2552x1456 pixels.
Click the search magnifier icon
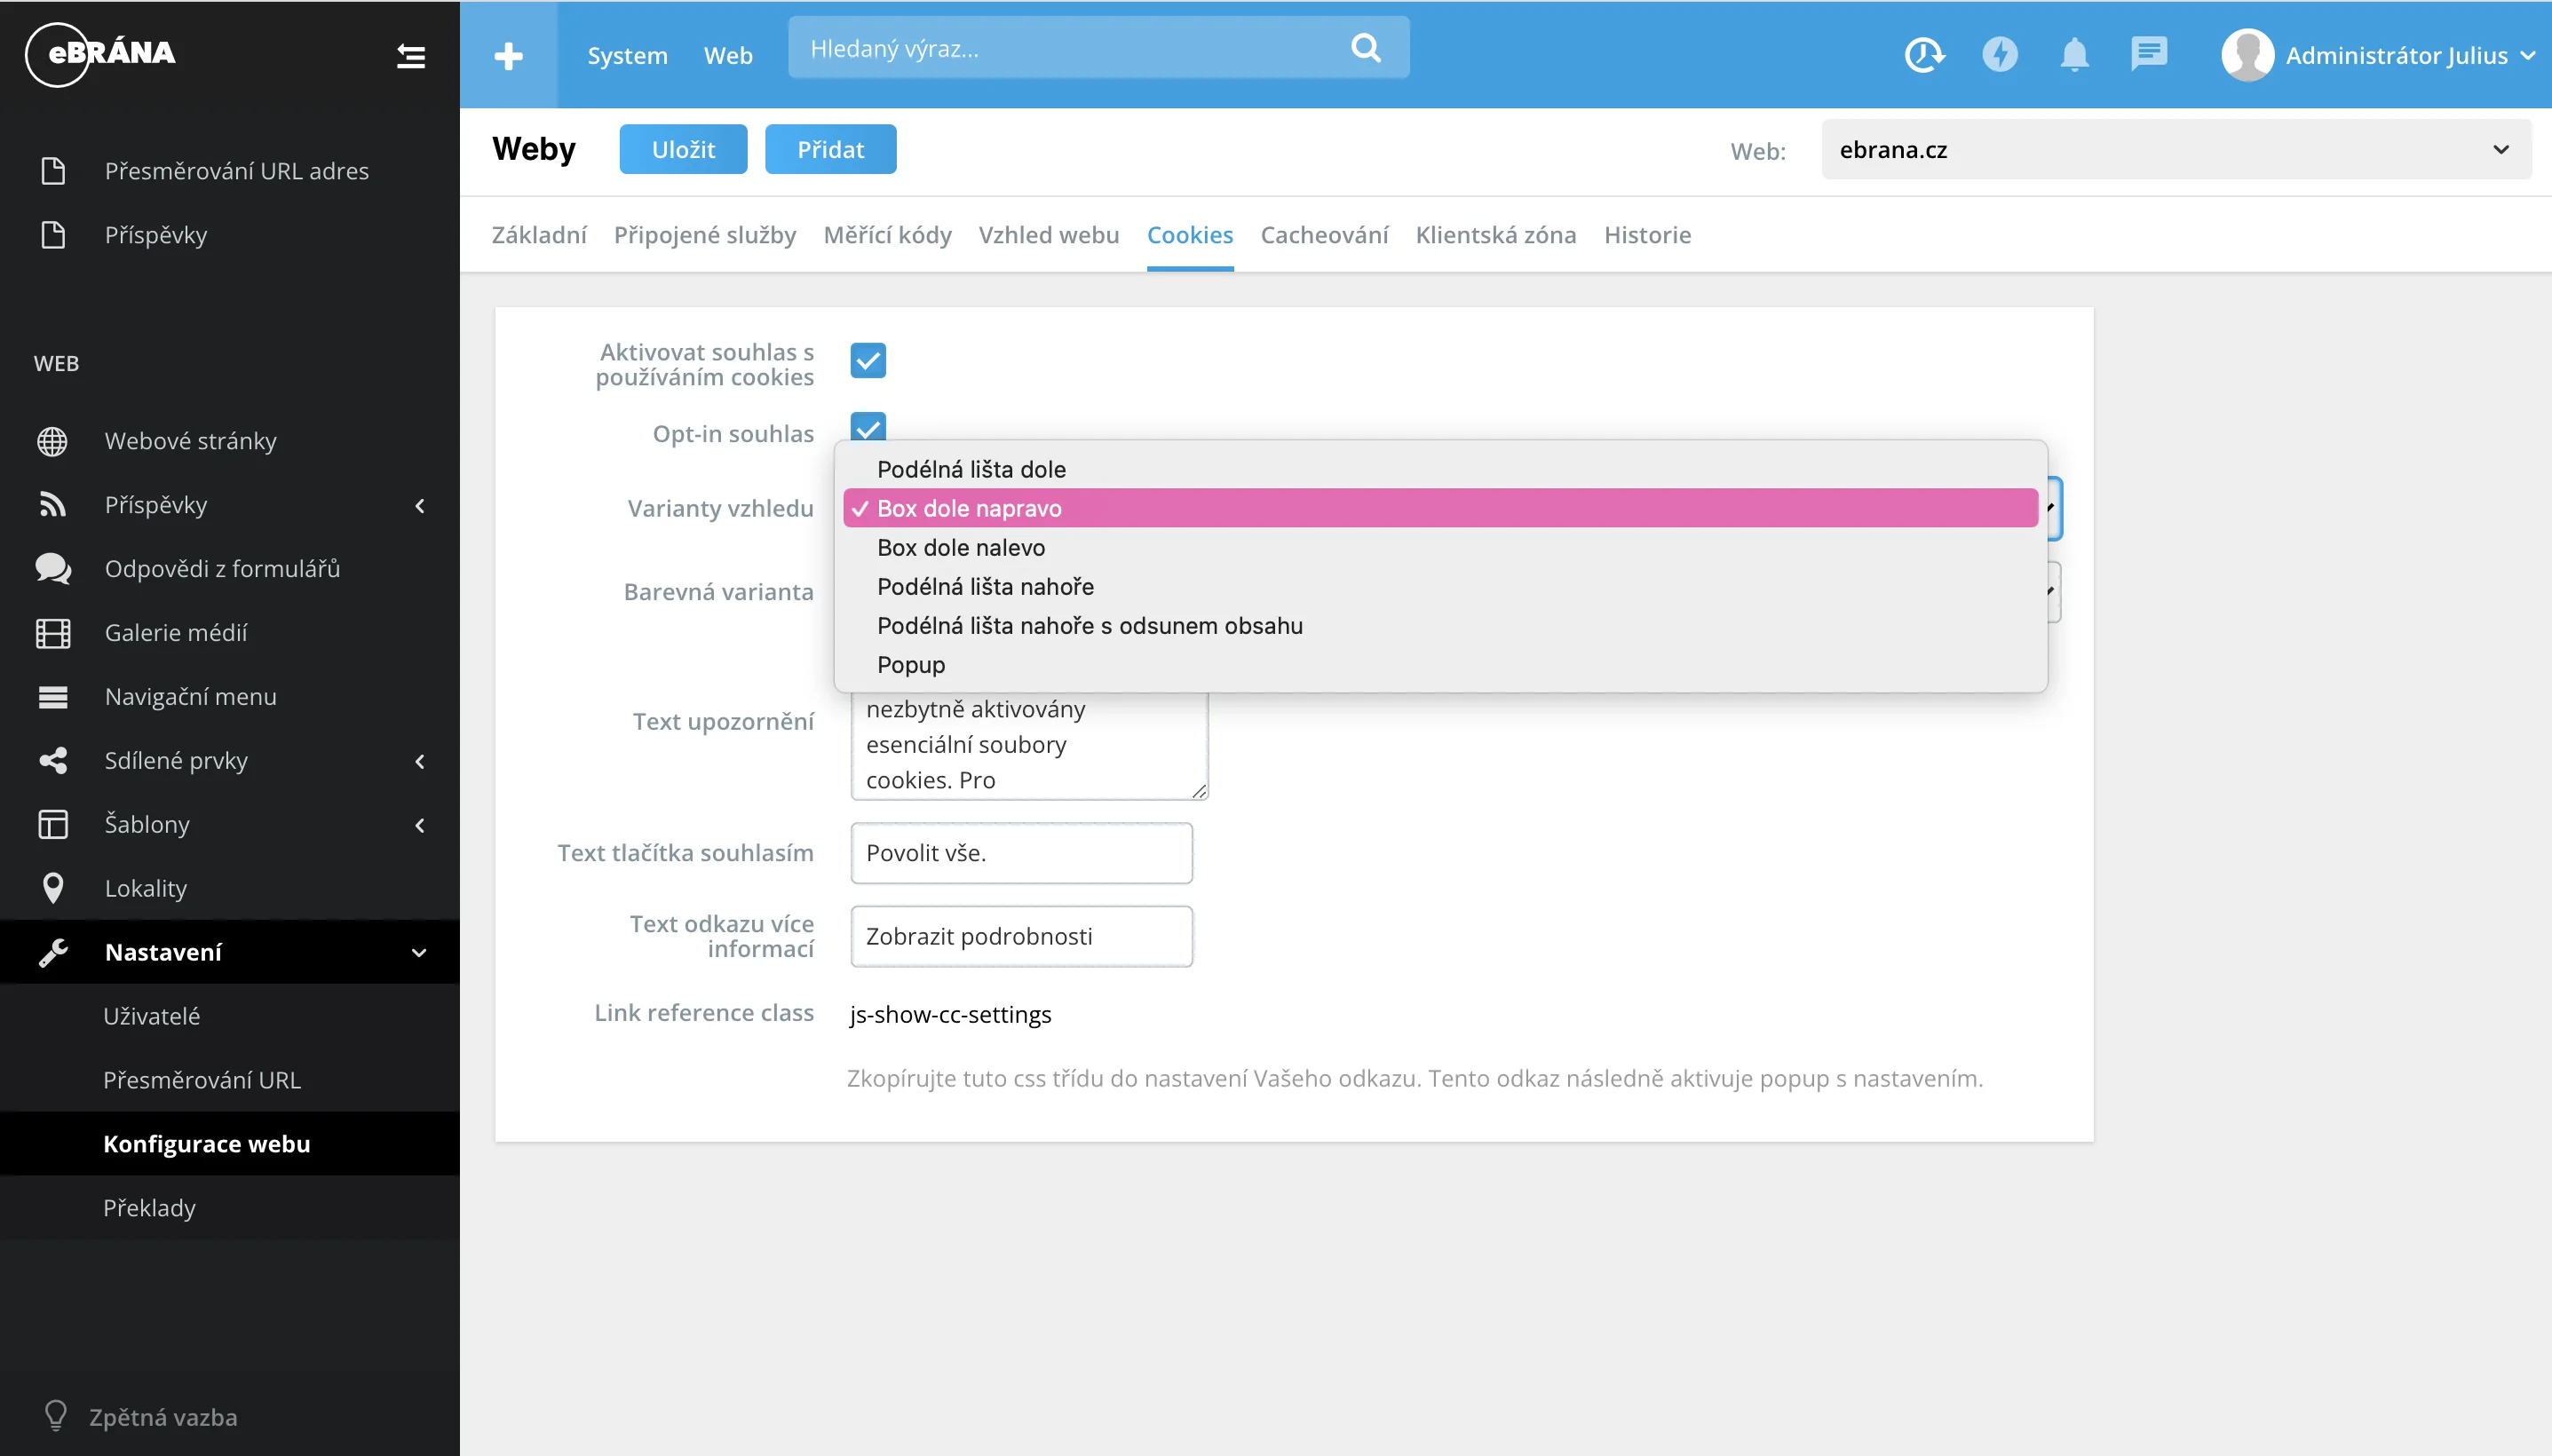pos(1366,47)
